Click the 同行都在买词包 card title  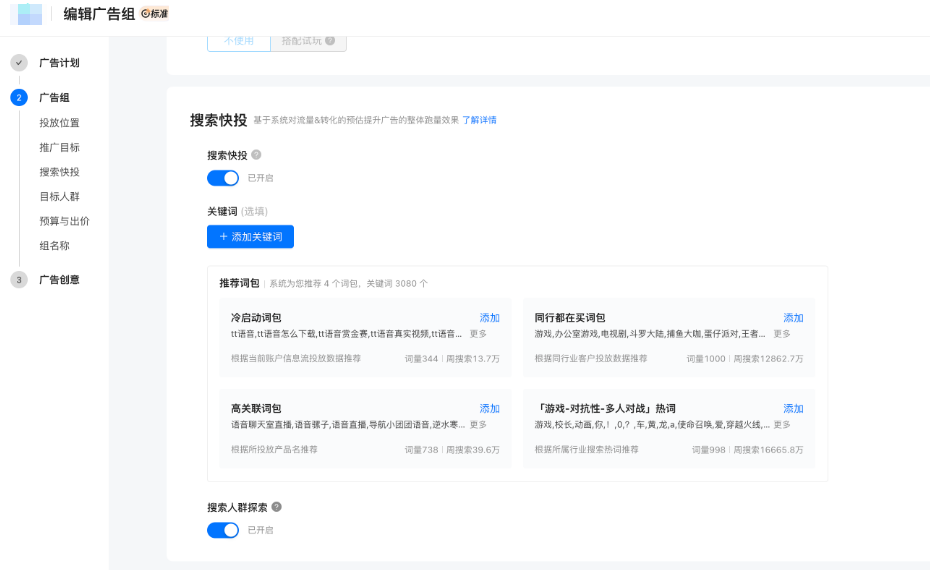click(570, 318)
